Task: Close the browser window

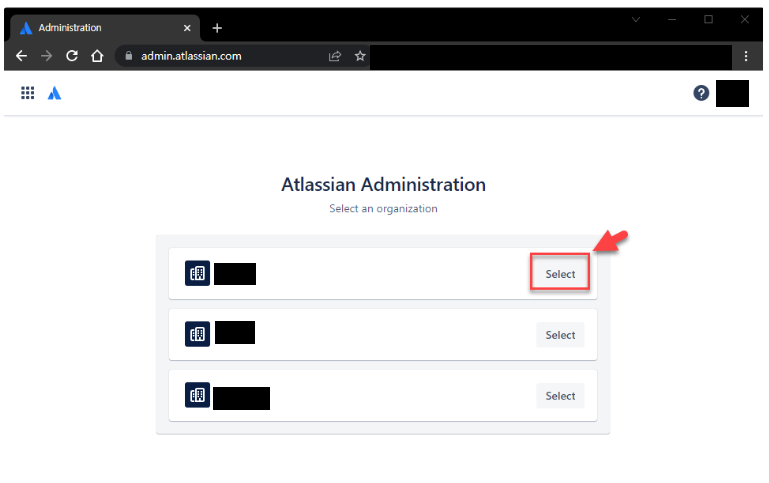Action: click(744, 20)
